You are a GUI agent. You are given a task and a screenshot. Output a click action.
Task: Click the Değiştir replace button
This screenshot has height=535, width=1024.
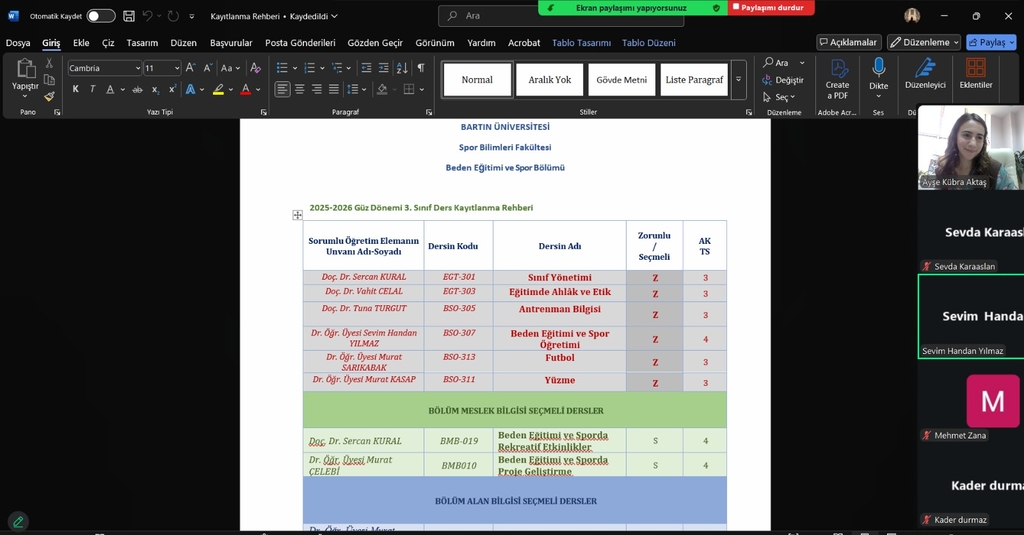[x=783, y=80]
